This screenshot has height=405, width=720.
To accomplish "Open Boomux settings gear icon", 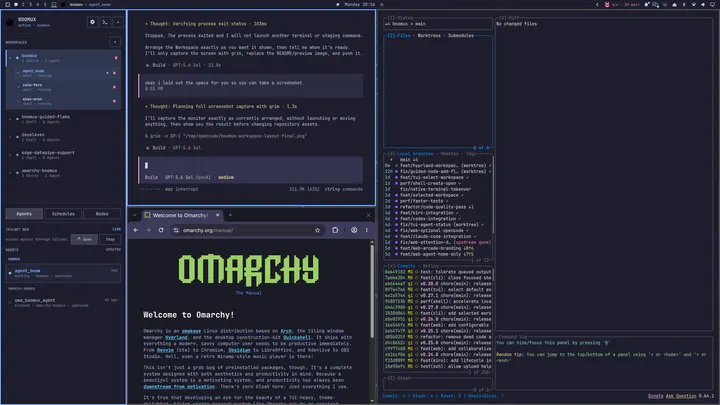I will [92, 22].
